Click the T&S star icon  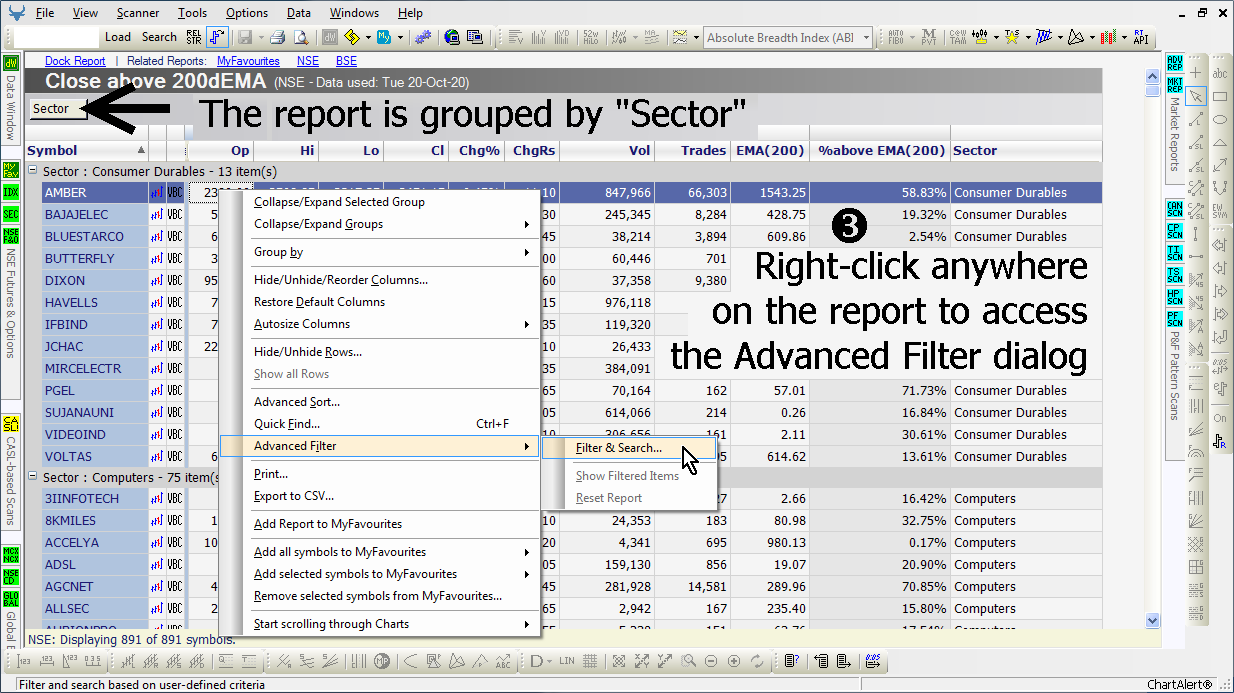point(1013,37)
